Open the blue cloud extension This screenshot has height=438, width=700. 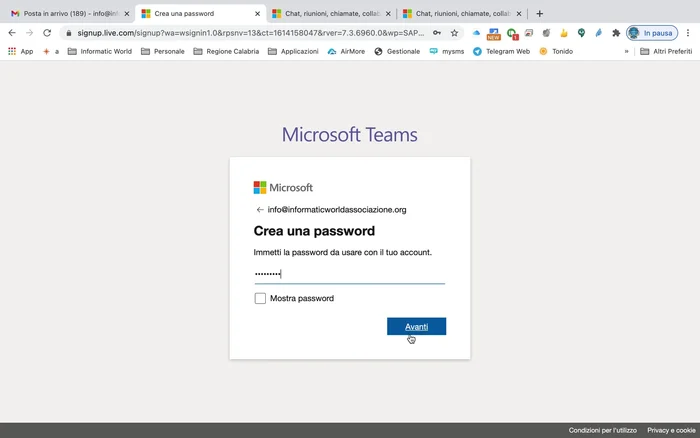476,33
